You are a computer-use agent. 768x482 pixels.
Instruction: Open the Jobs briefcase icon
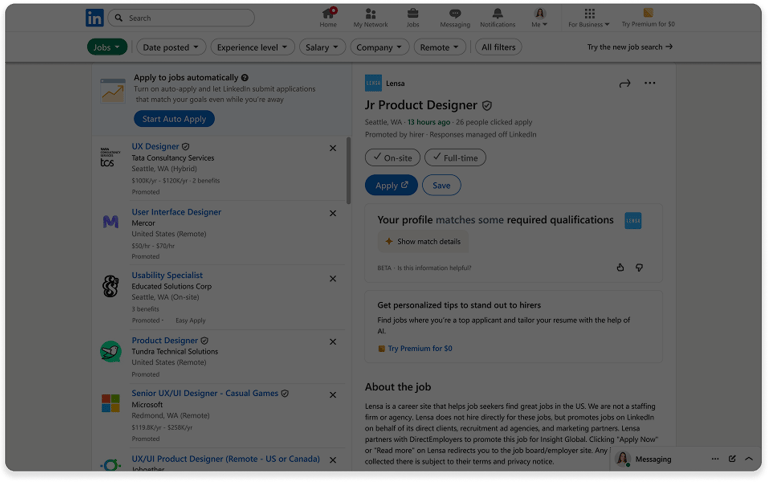click(413, 18)
